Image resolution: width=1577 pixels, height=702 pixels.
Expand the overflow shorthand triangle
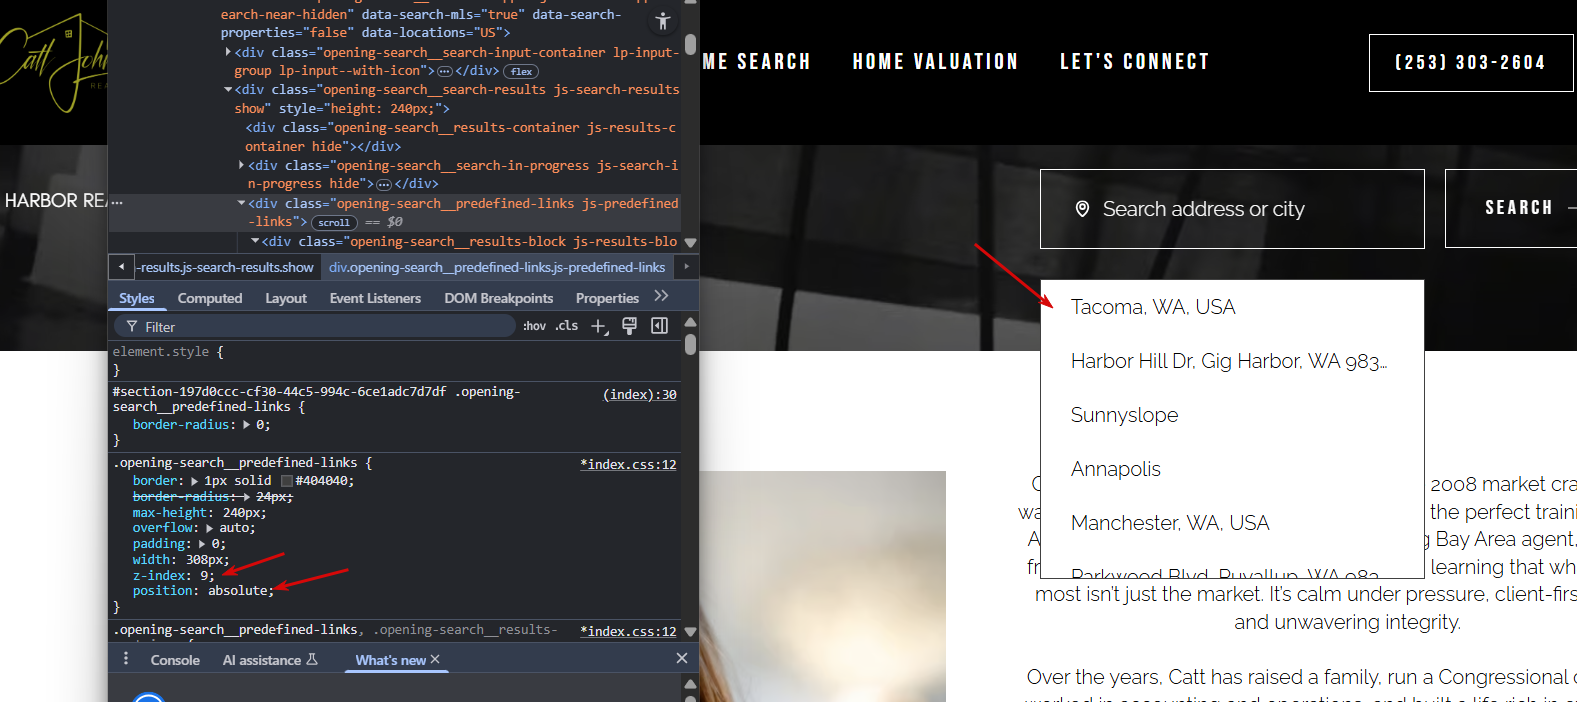[209, 528]
